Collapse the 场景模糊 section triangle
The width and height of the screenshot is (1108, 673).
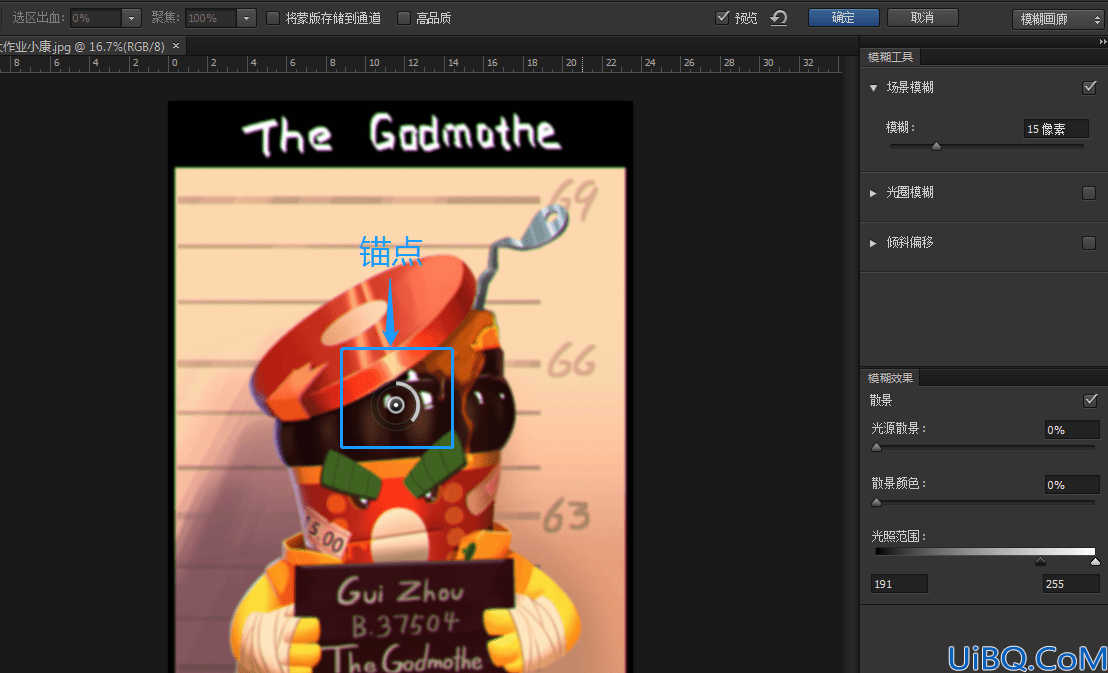click(873, 88)
